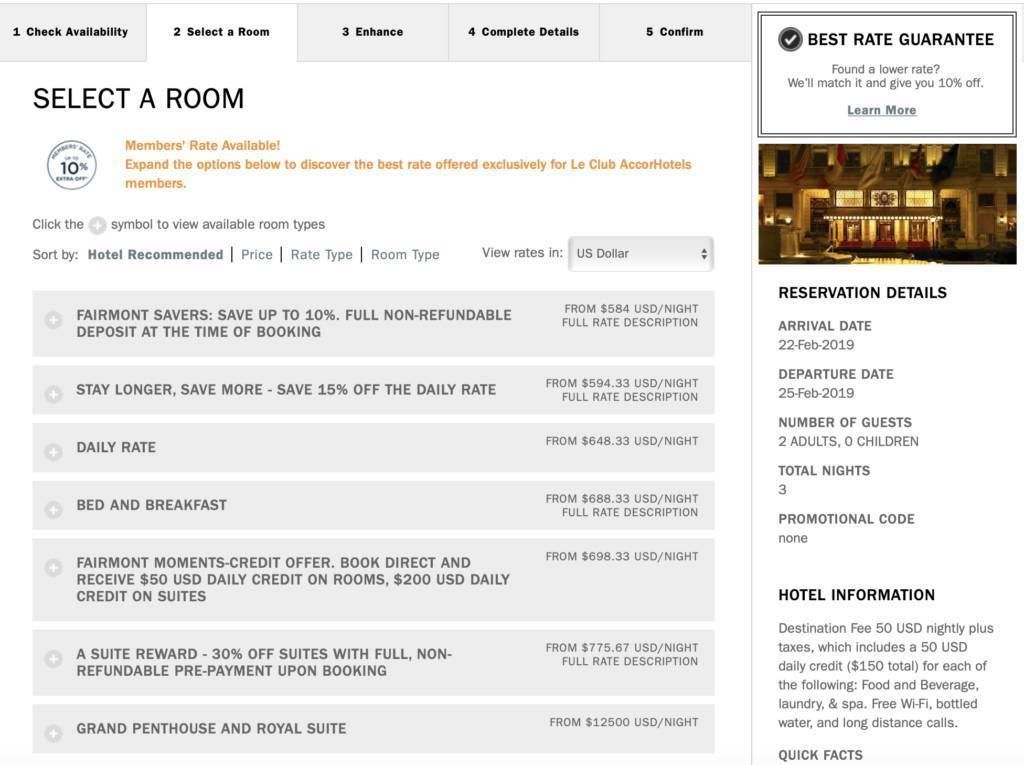Click the From $648.33 USD/Night price

pos(622,442)
